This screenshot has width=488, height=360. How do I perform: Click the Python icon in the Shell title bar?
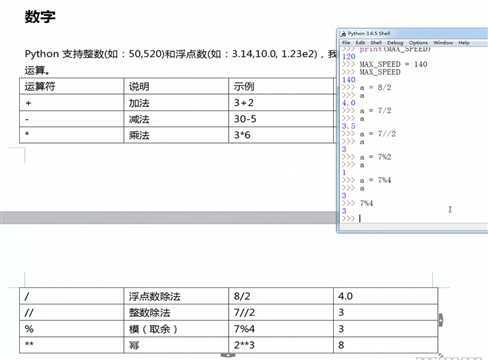[343, 34]
